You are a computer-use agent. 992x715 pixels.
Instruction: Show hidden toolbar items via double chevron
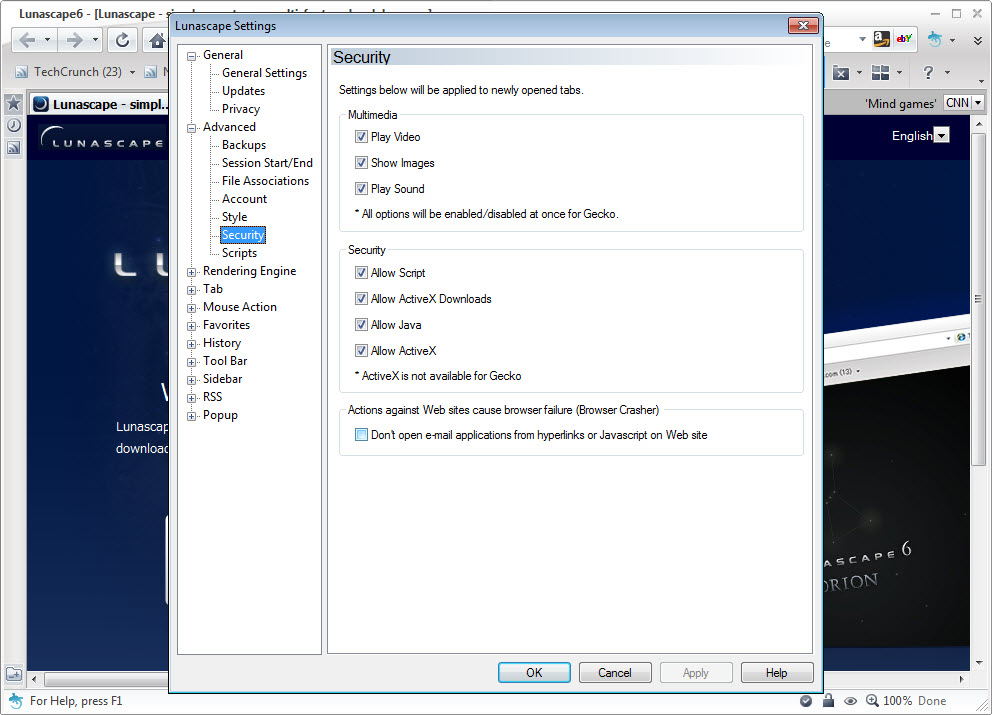click(x=977, y=40)
